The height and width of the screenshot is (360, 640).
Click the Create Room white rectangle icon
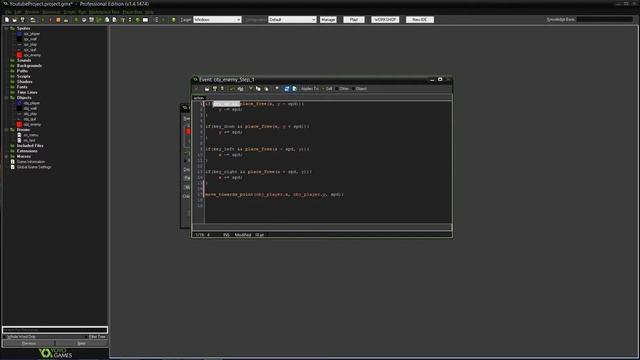pos(145,20)
